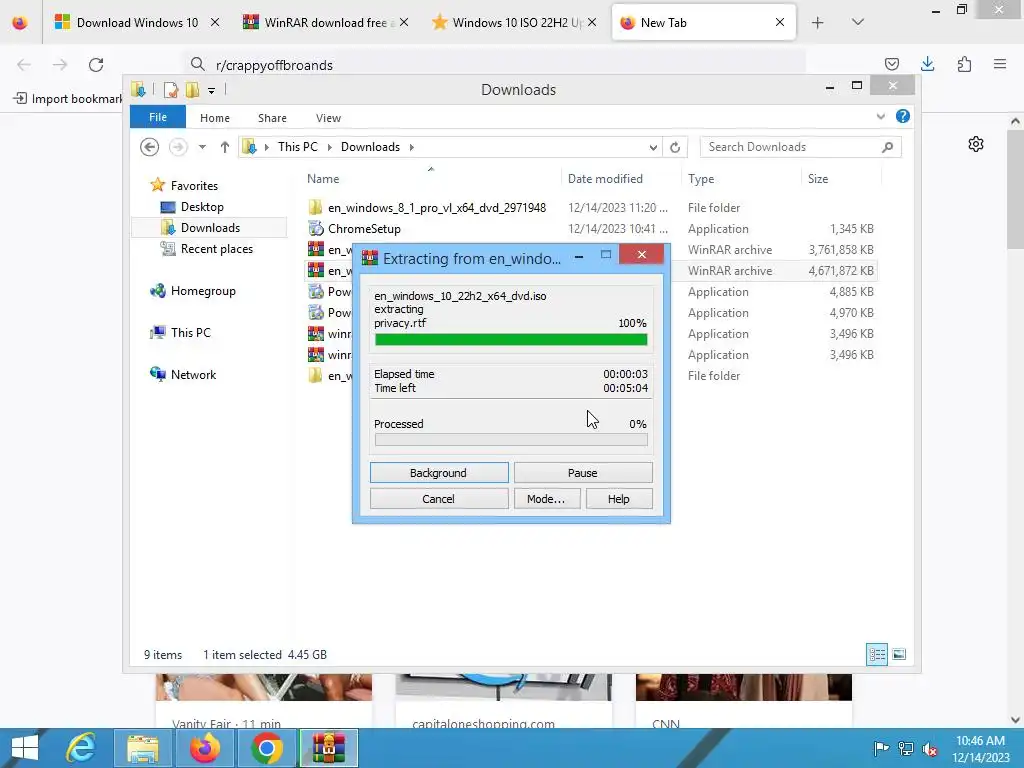Open Explorer help question mark icon

coord(903,116)
